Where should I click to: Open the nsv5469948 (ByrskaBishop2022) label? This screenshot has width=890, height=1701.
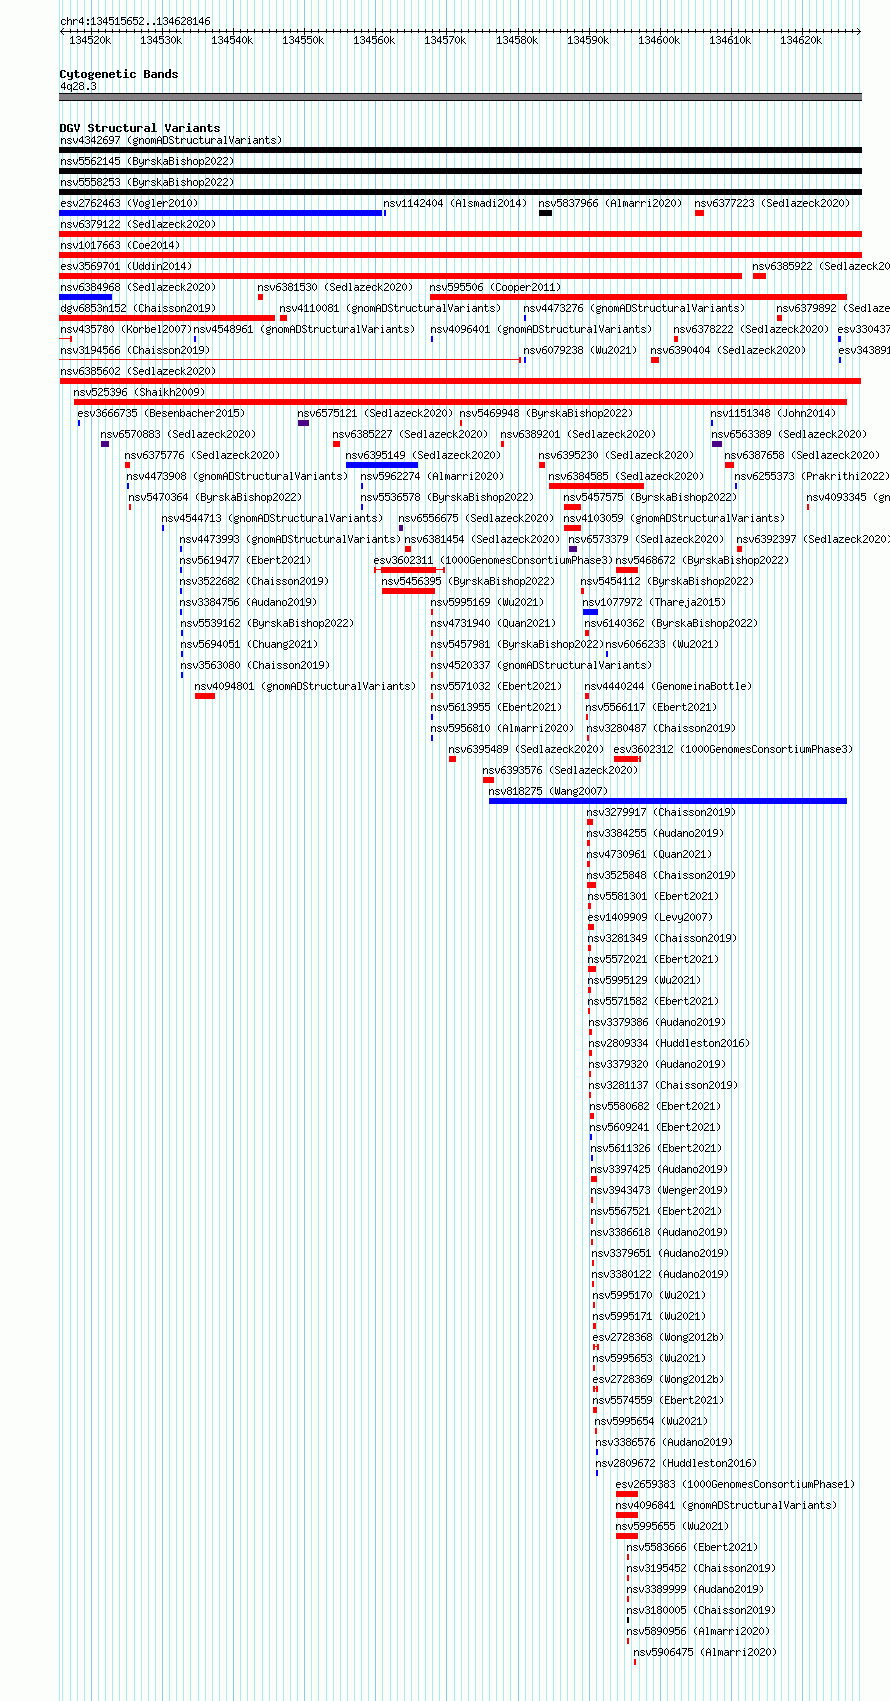pyautogui.click(x=546, y=413)
